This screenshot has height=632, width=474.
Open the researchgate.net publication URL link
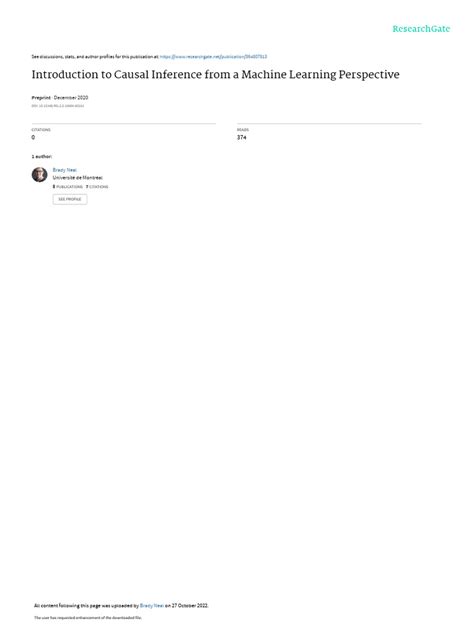tap(213, 57)
